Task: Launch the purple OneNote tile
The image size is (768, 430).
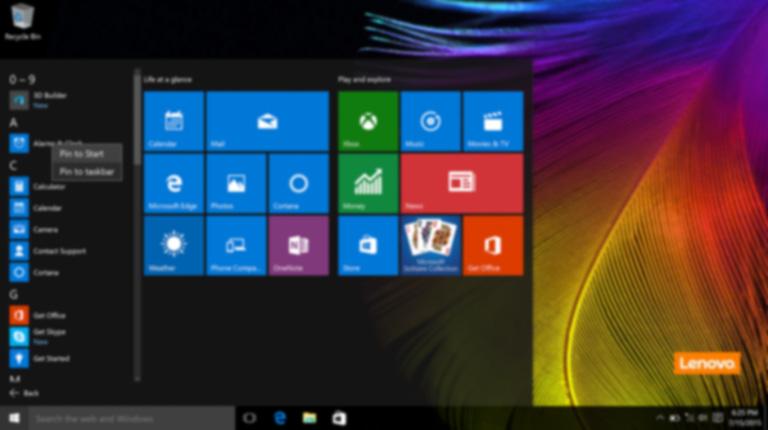Action: pyautogui.click(x=299, y=246)
